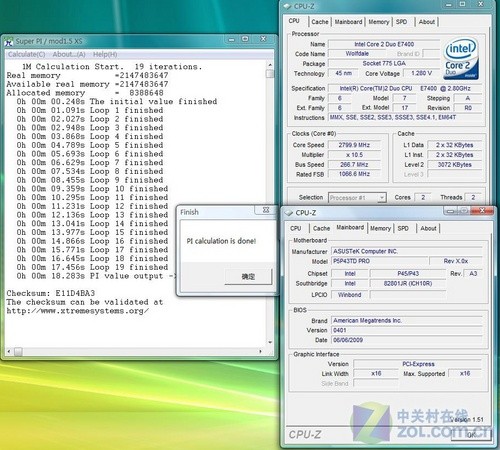
Task: Maximize the Super PI window
Action: point(245,39)
